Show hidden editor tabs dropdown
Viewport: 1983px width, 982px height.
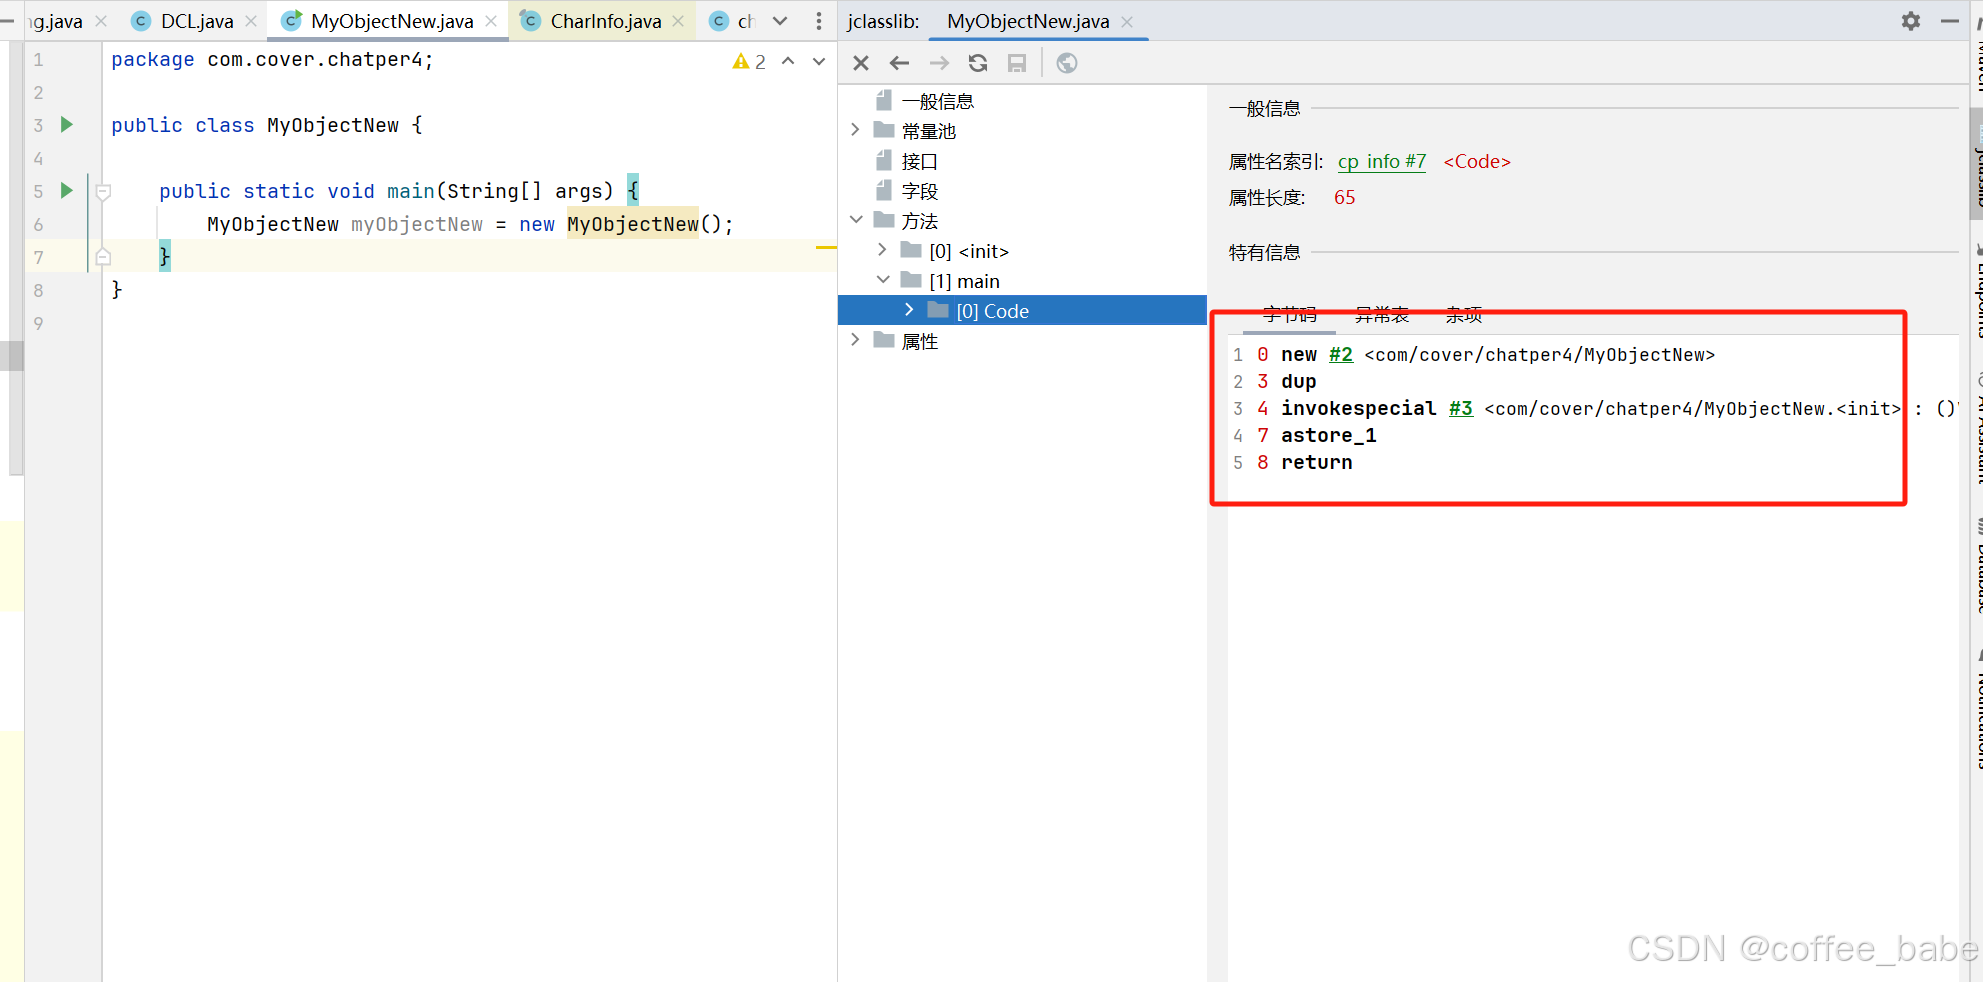(780, 21)
